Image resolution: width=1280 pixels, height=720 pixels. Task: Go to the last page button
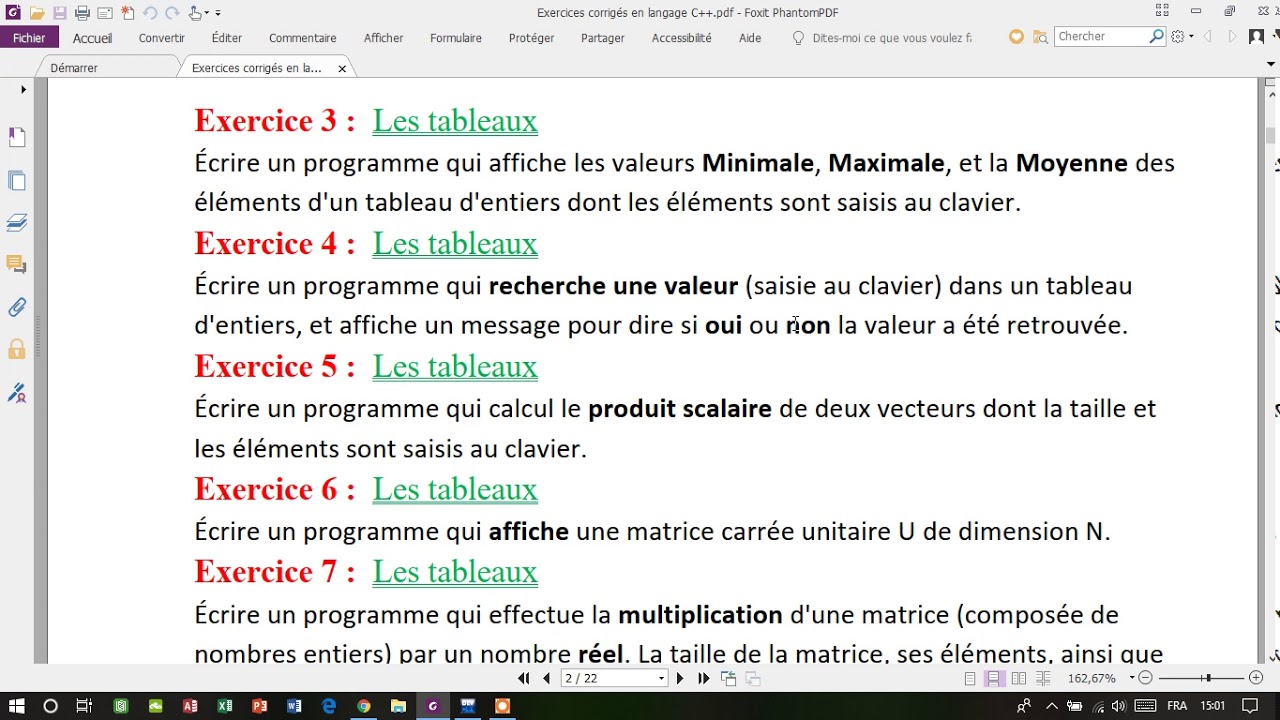(x=703, y=678)
